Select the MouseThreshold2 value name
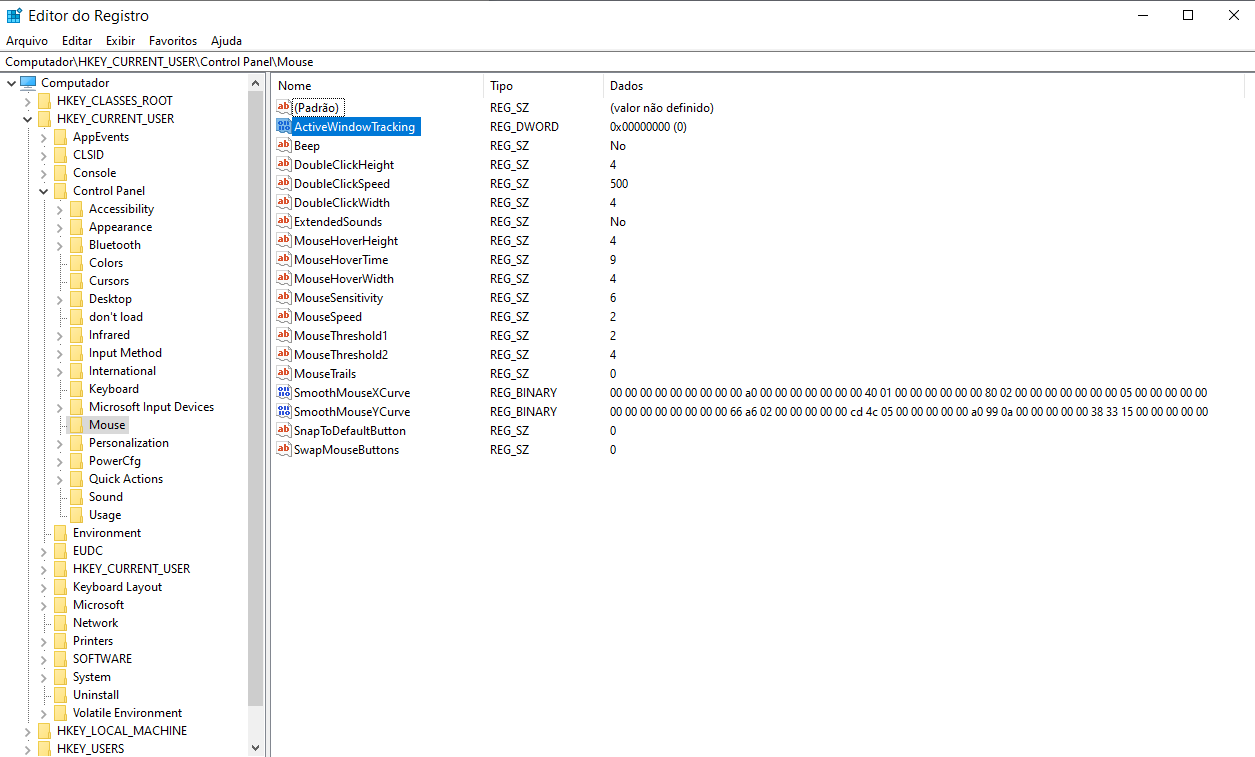 [x=341, y=355]
